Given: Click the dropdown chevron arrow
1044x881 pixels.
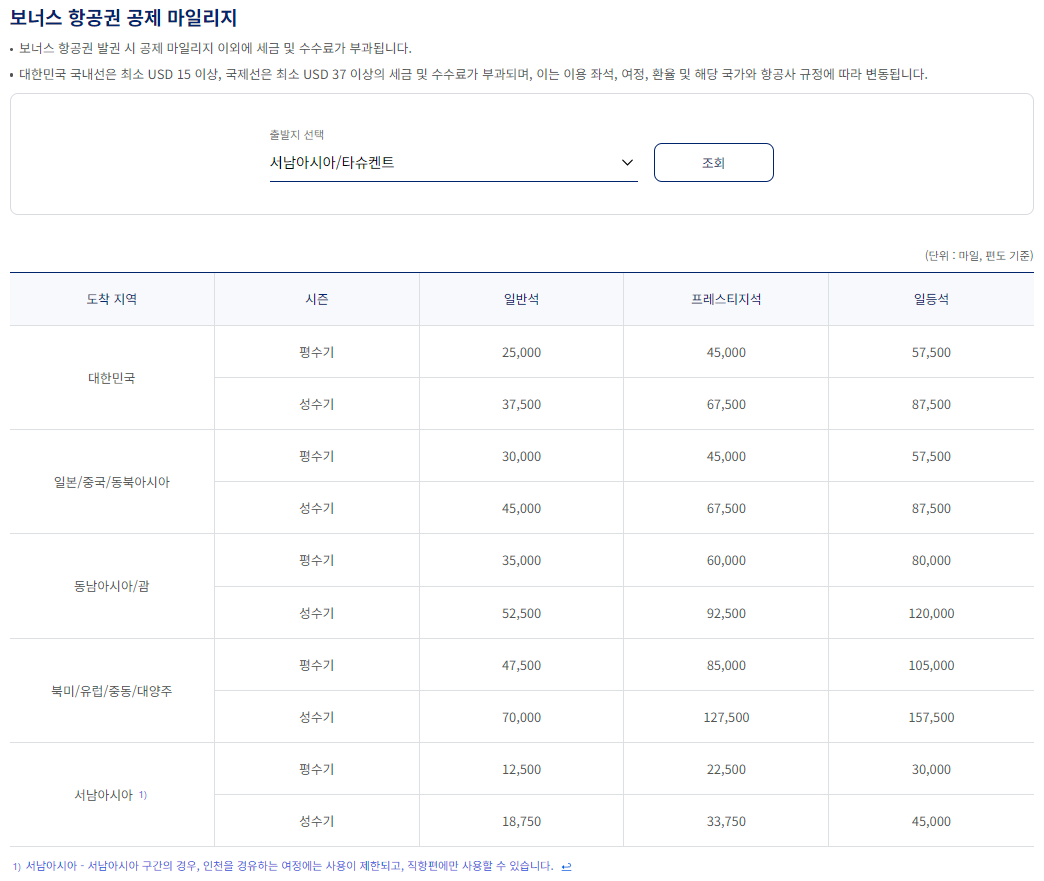Looking at the screenshot, I should 628,162.
